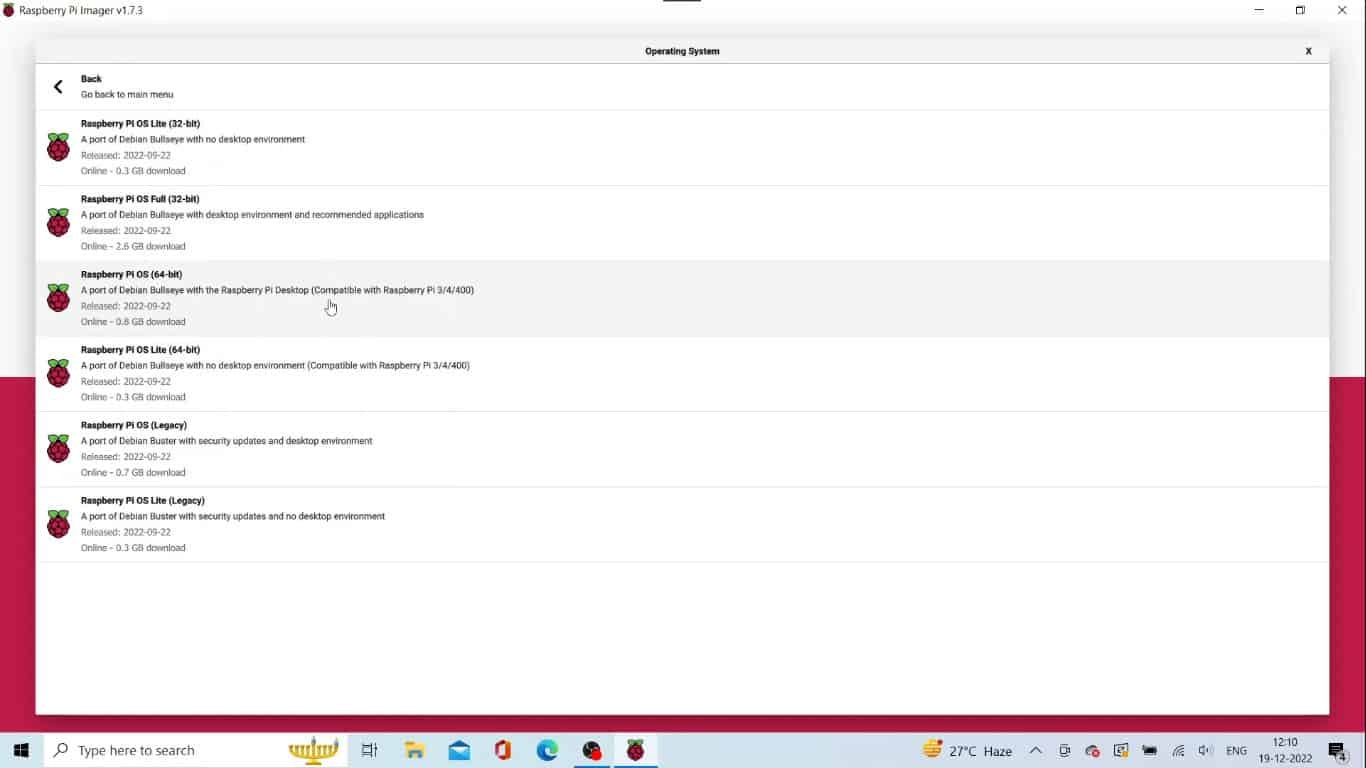Select Raspberry Pi OS Lite (32-bit) raspberry icon

[58, 147]
